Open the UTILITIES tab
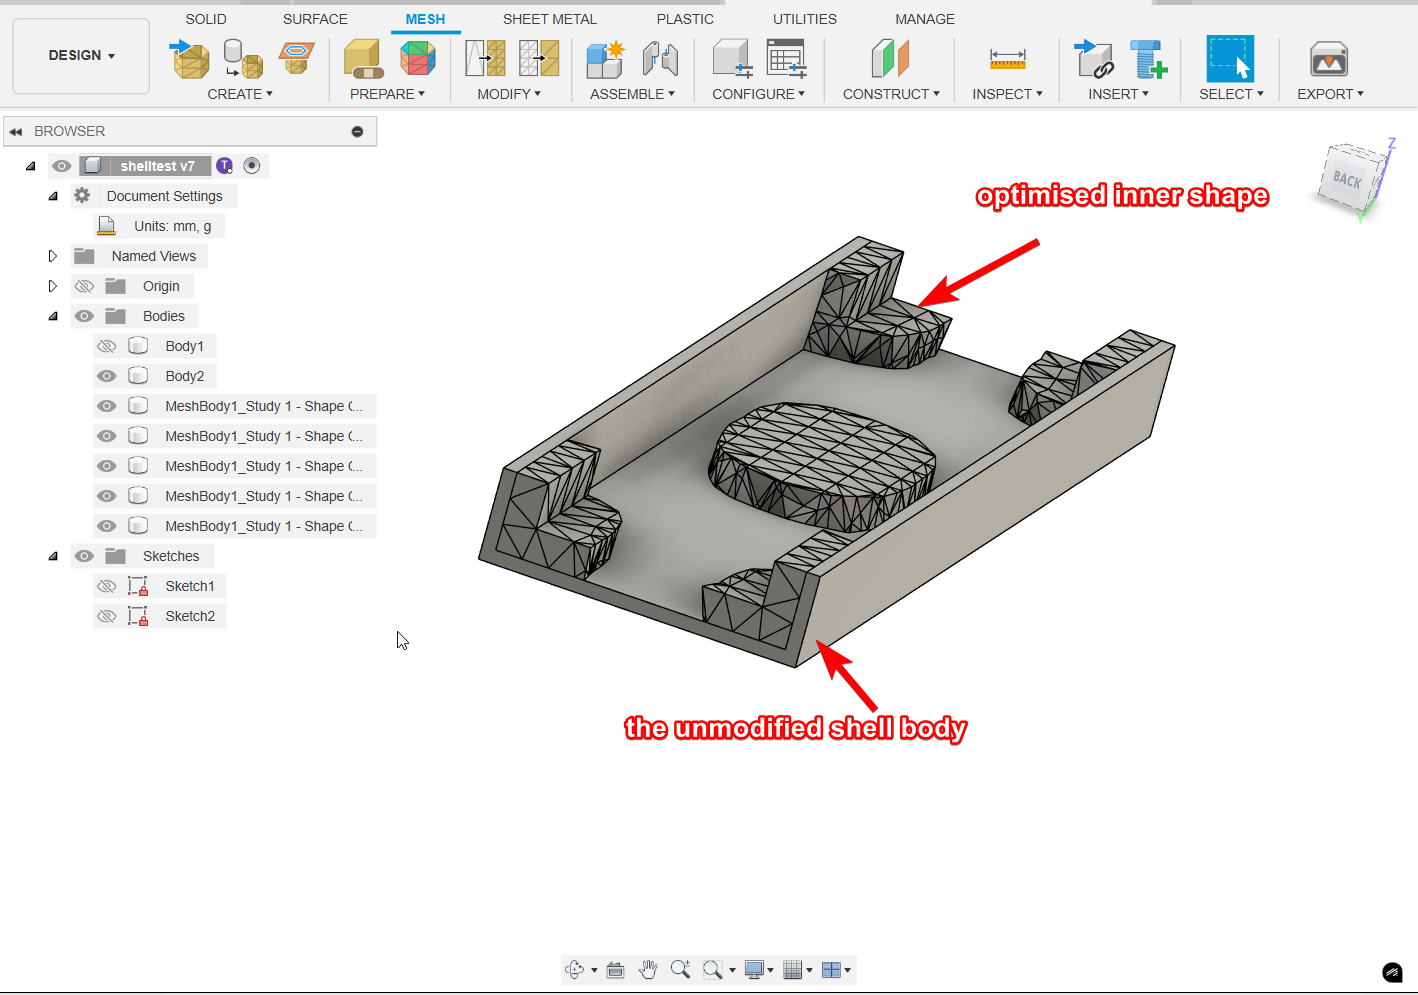The height and width of the screenshot is (995, 1418). [805, 19]
